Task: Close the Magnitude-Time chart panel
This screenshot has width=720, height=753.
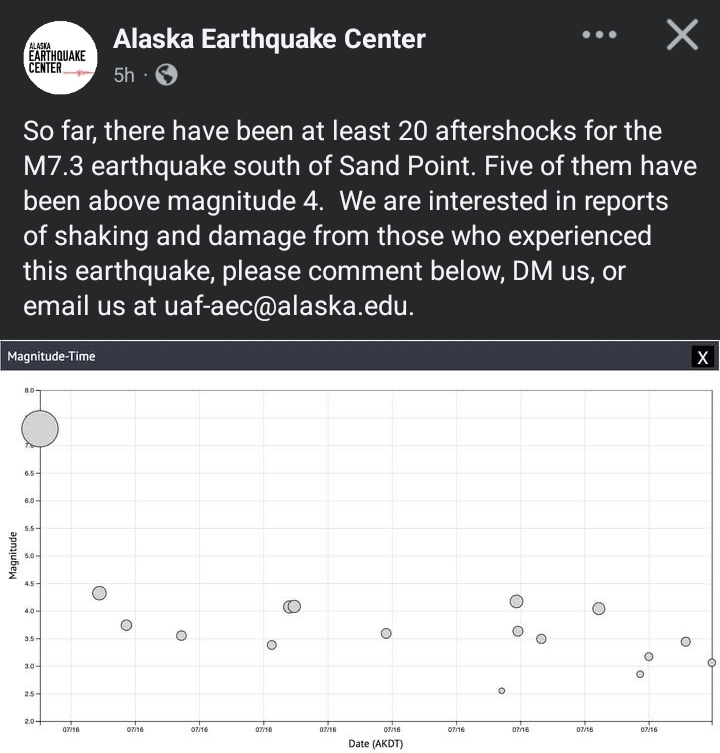Action: coord(703,357)
